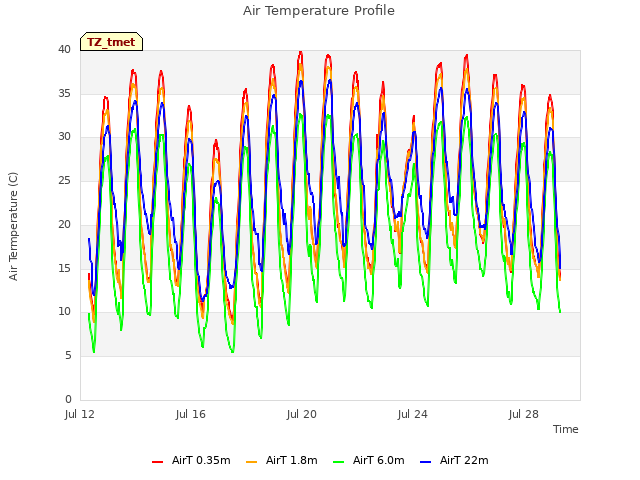Screen dimensions: 640x480
Task: Click the Jul 24 x-axis tick label
Action: pos(413,414)
